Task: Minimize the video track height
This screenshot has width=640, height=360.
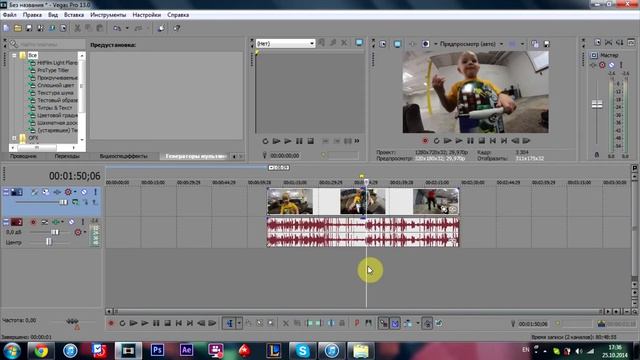Action: click(6, 192)
